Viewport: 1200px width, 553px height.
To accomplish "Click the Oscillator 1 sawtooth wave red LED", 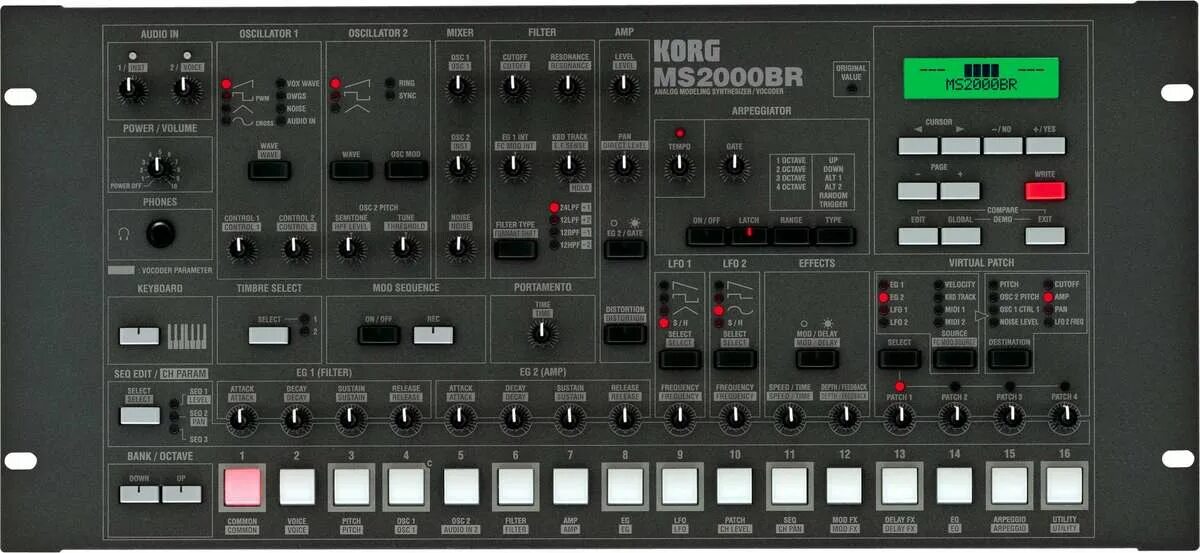I will point(226,84).
